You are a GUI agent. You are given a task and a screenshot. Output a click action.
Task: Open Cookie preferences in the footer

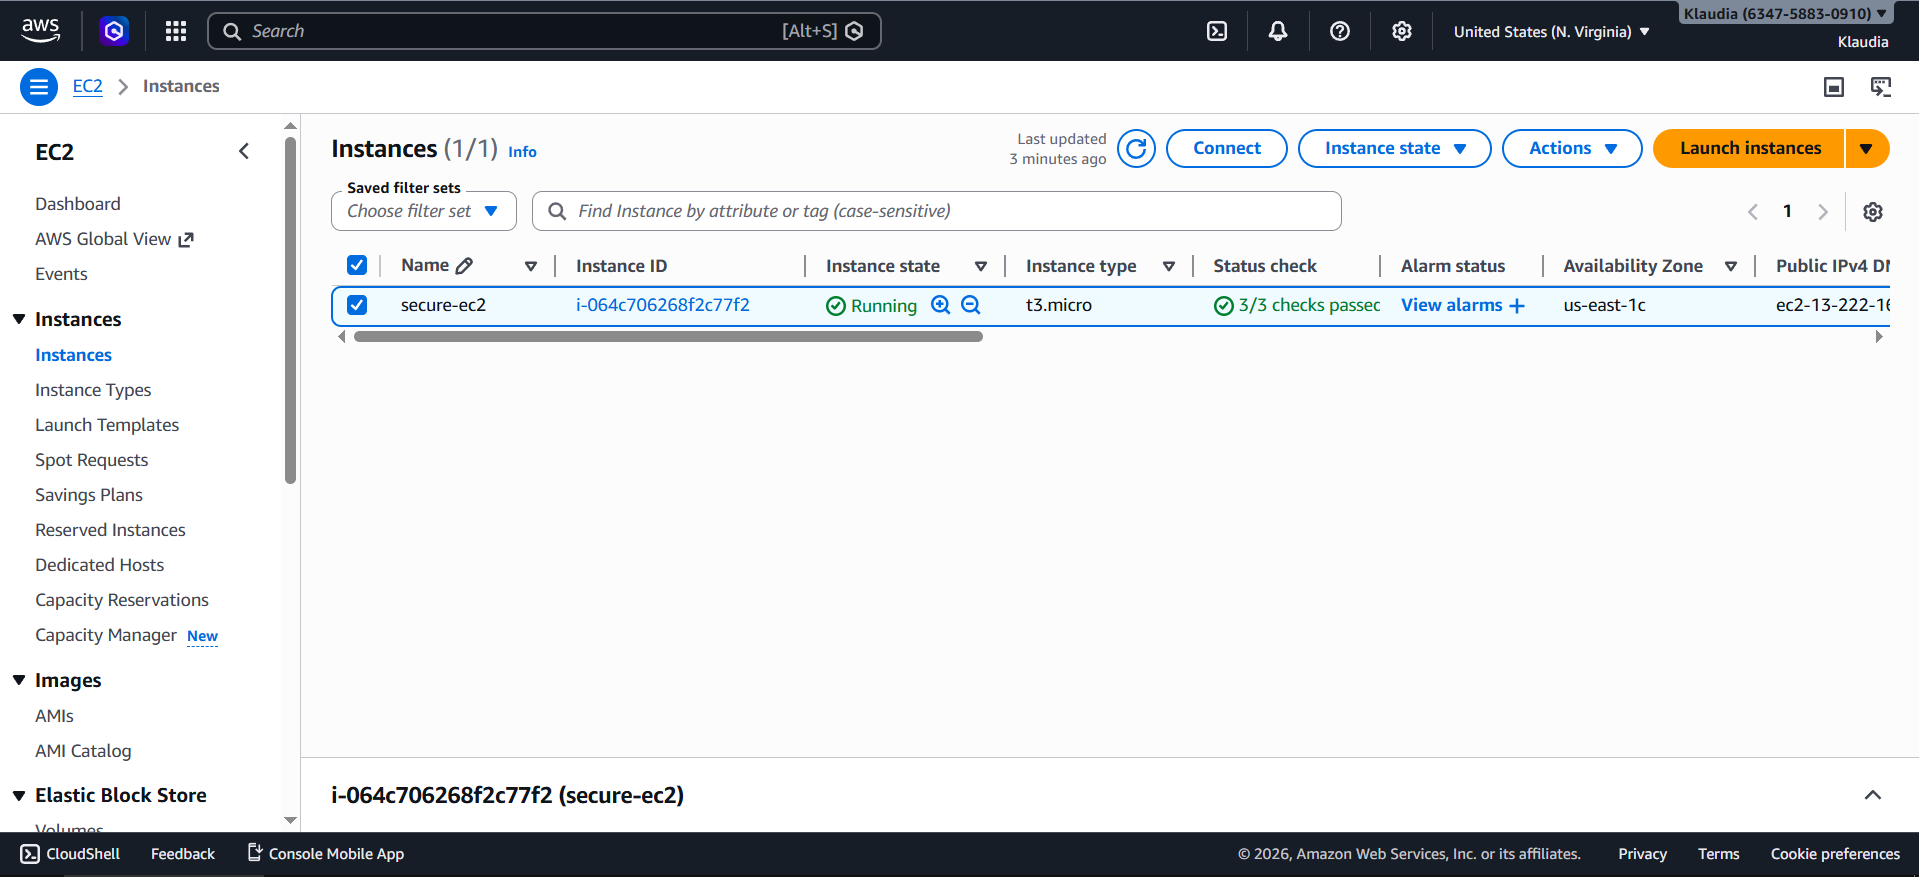point(1835,854)
